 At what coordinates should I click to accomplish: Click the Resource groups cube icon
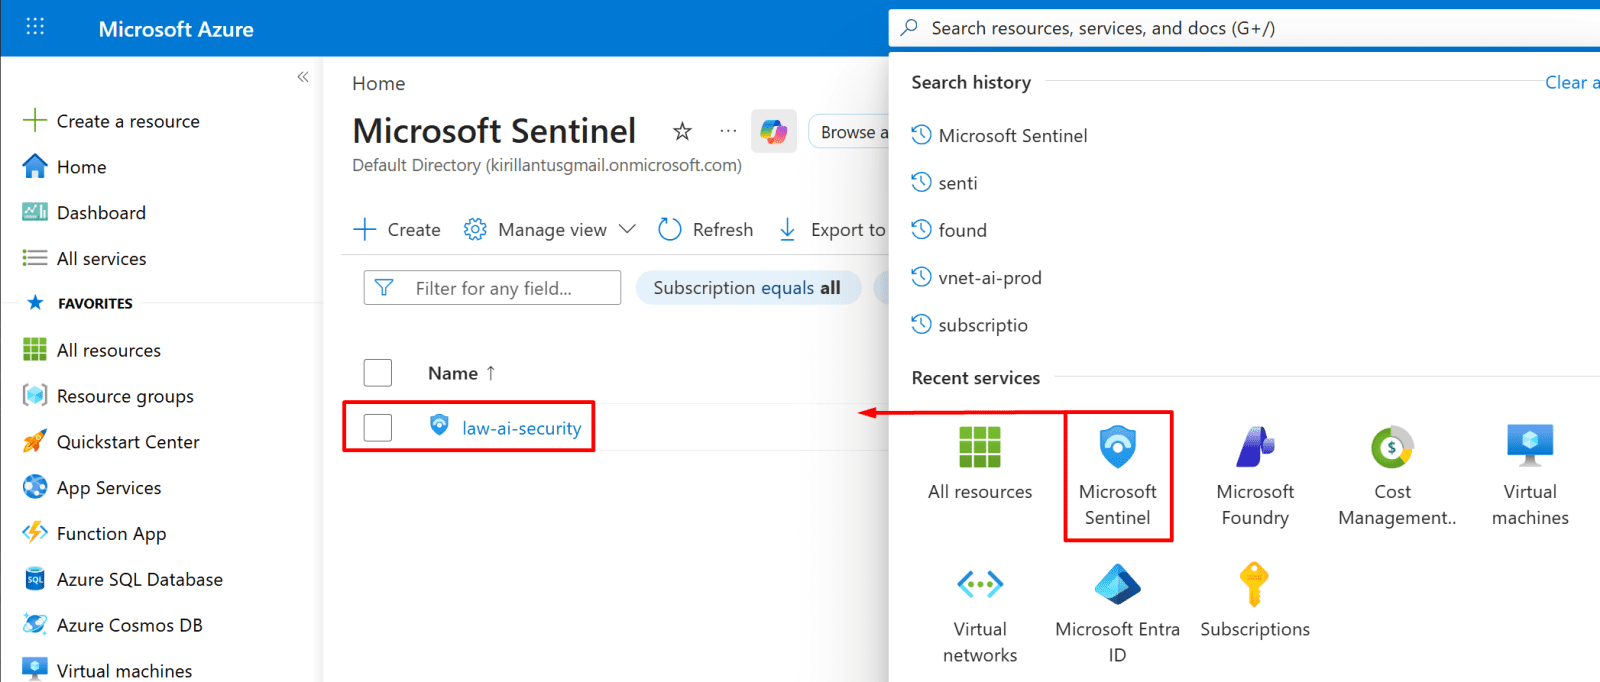point(35,395)
